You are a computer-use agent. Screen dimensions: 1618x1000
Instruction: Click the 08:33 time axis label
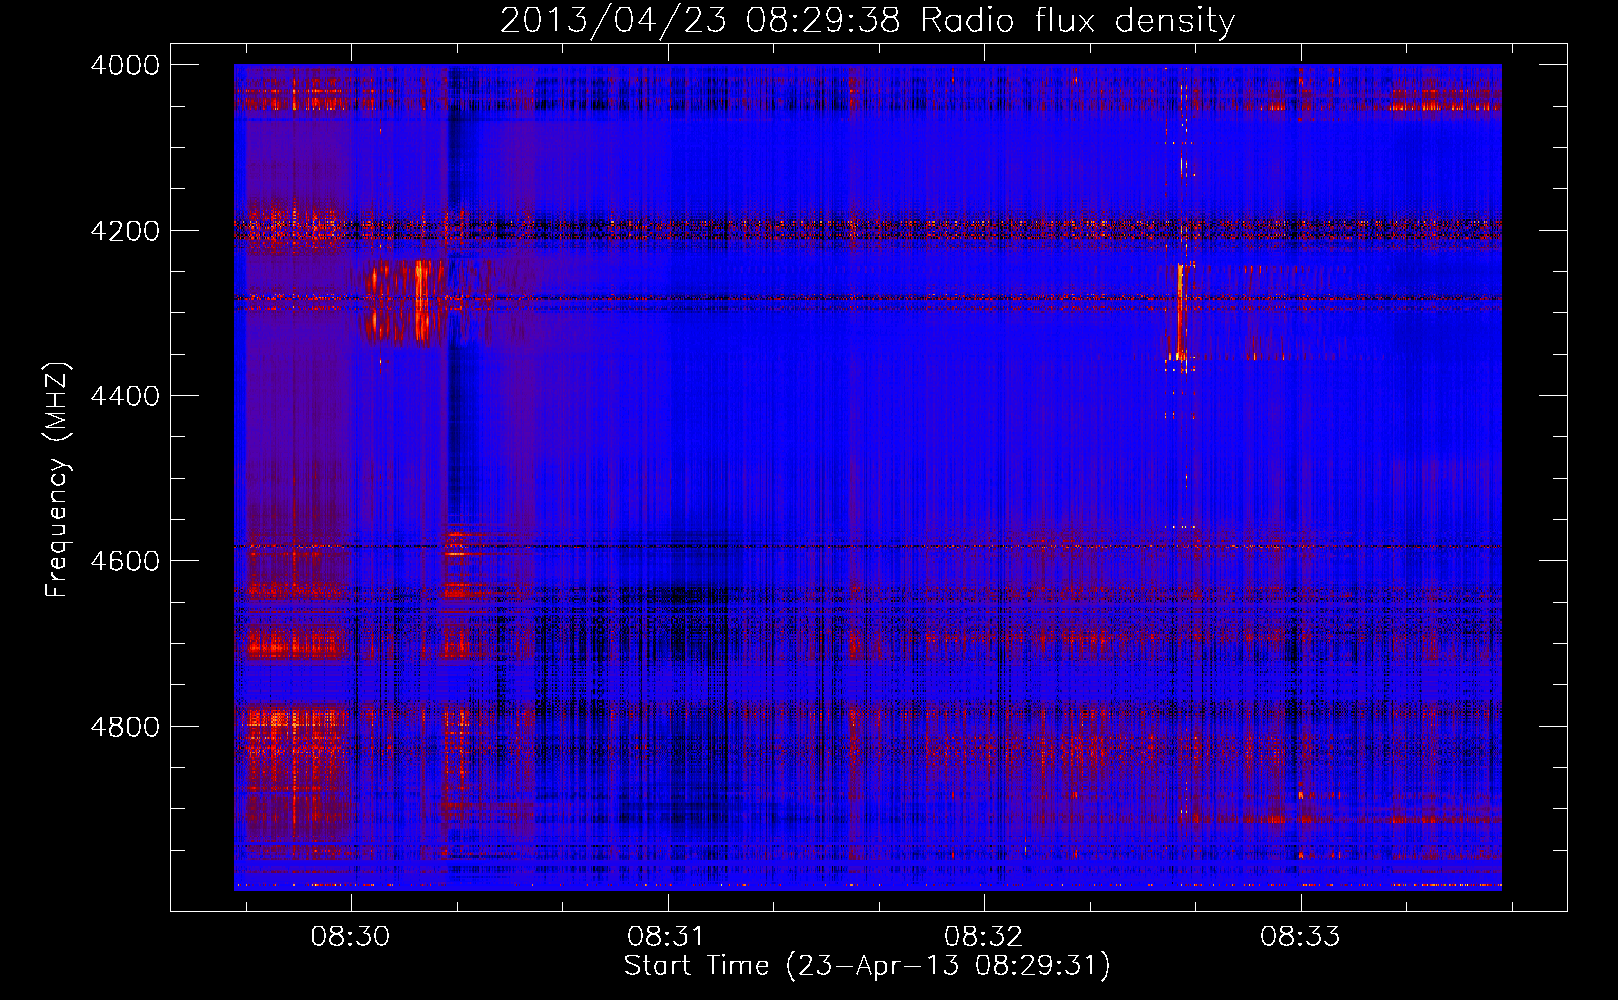1300,937
